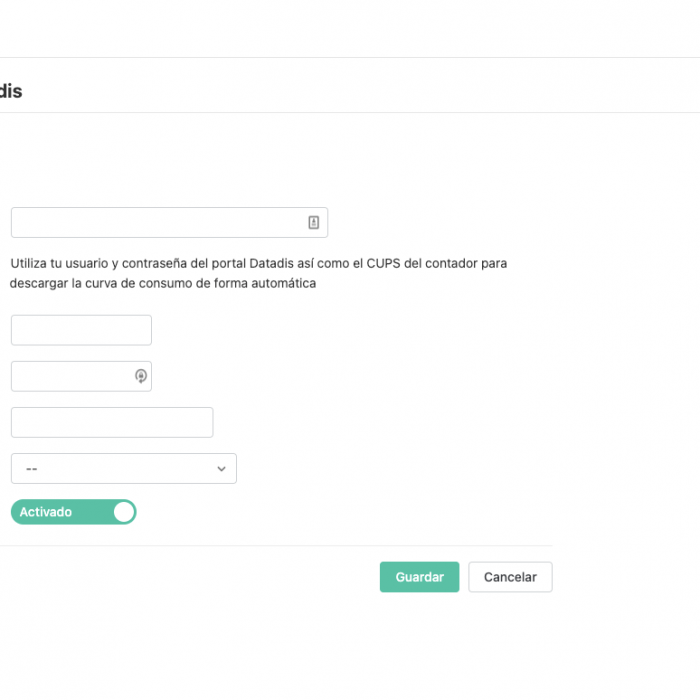Cancel the form with Cancelar
Image resolution: width=700 pixels, height=700 pixels.
[x=510, y=577]
